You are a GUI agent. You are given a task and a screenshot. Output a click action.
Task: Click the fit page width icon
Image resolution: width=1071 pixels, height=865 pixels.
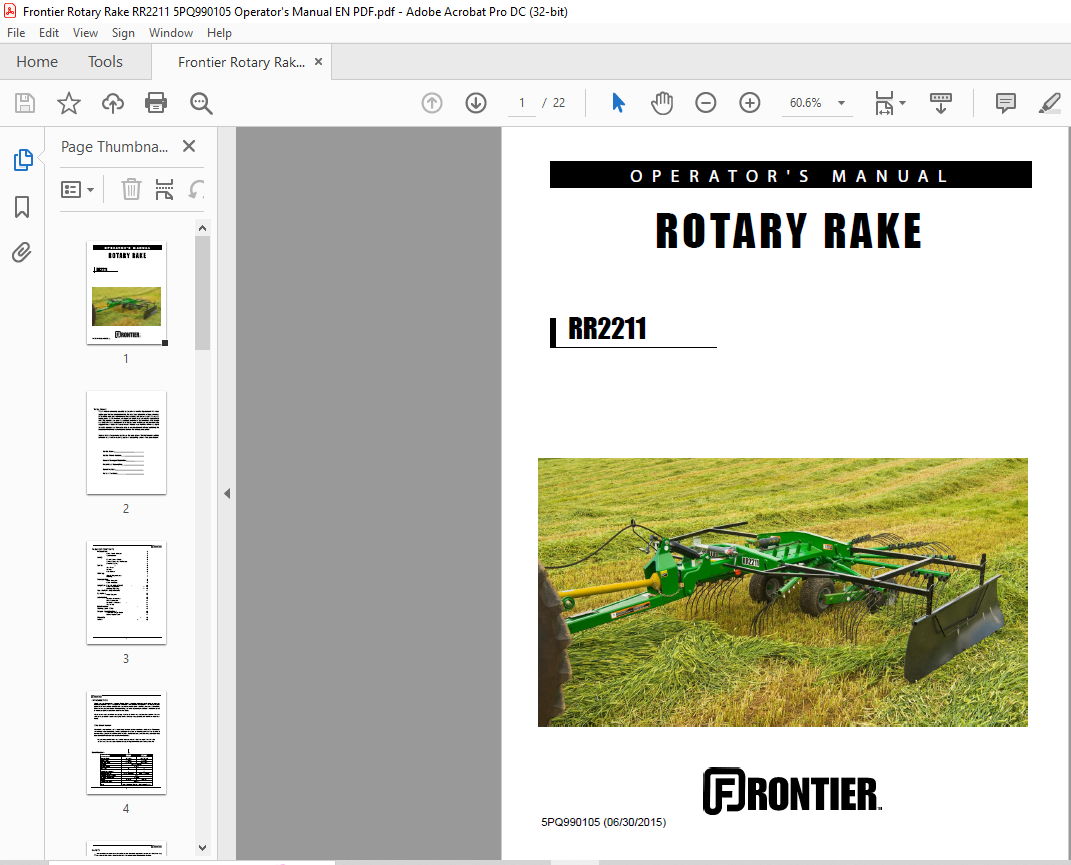884,103
